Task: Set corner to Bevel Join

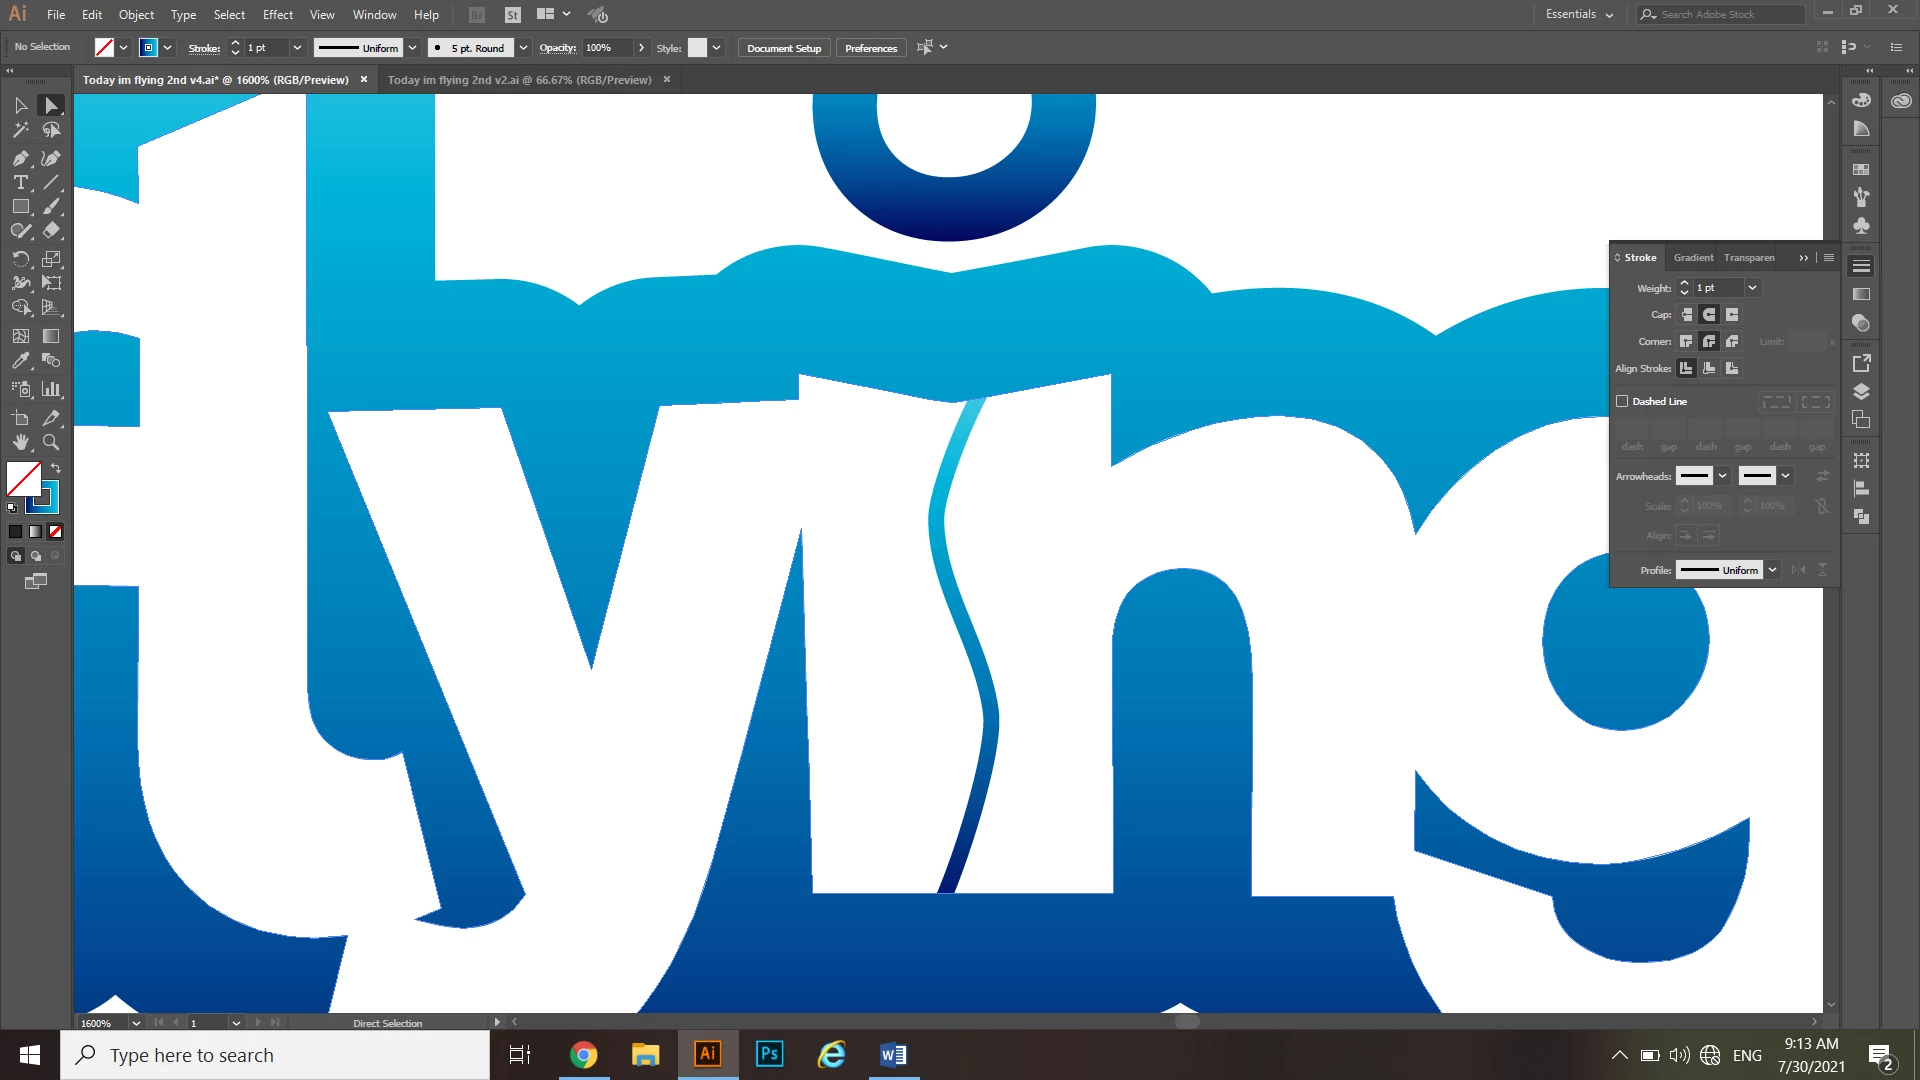Action: click(1732, 341)
